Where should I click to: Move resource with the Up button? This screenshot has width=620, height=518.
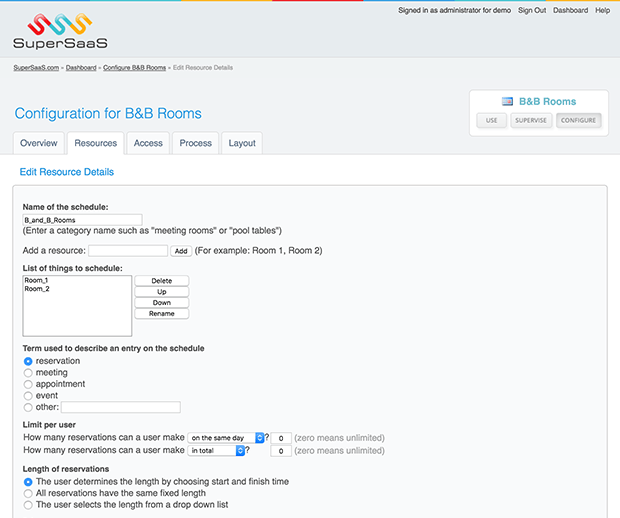coord(162,292)
